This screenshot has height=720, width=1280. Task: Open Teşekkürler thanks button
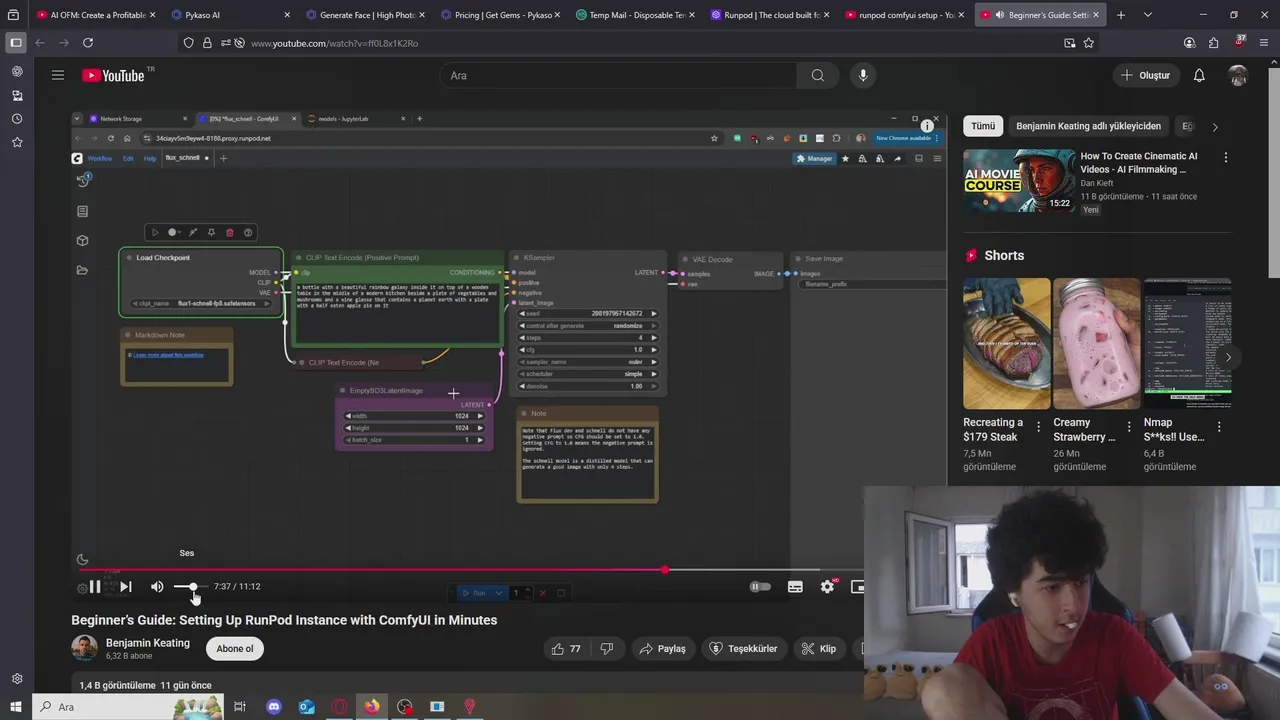pyautogui.click(x=744, y=649)
